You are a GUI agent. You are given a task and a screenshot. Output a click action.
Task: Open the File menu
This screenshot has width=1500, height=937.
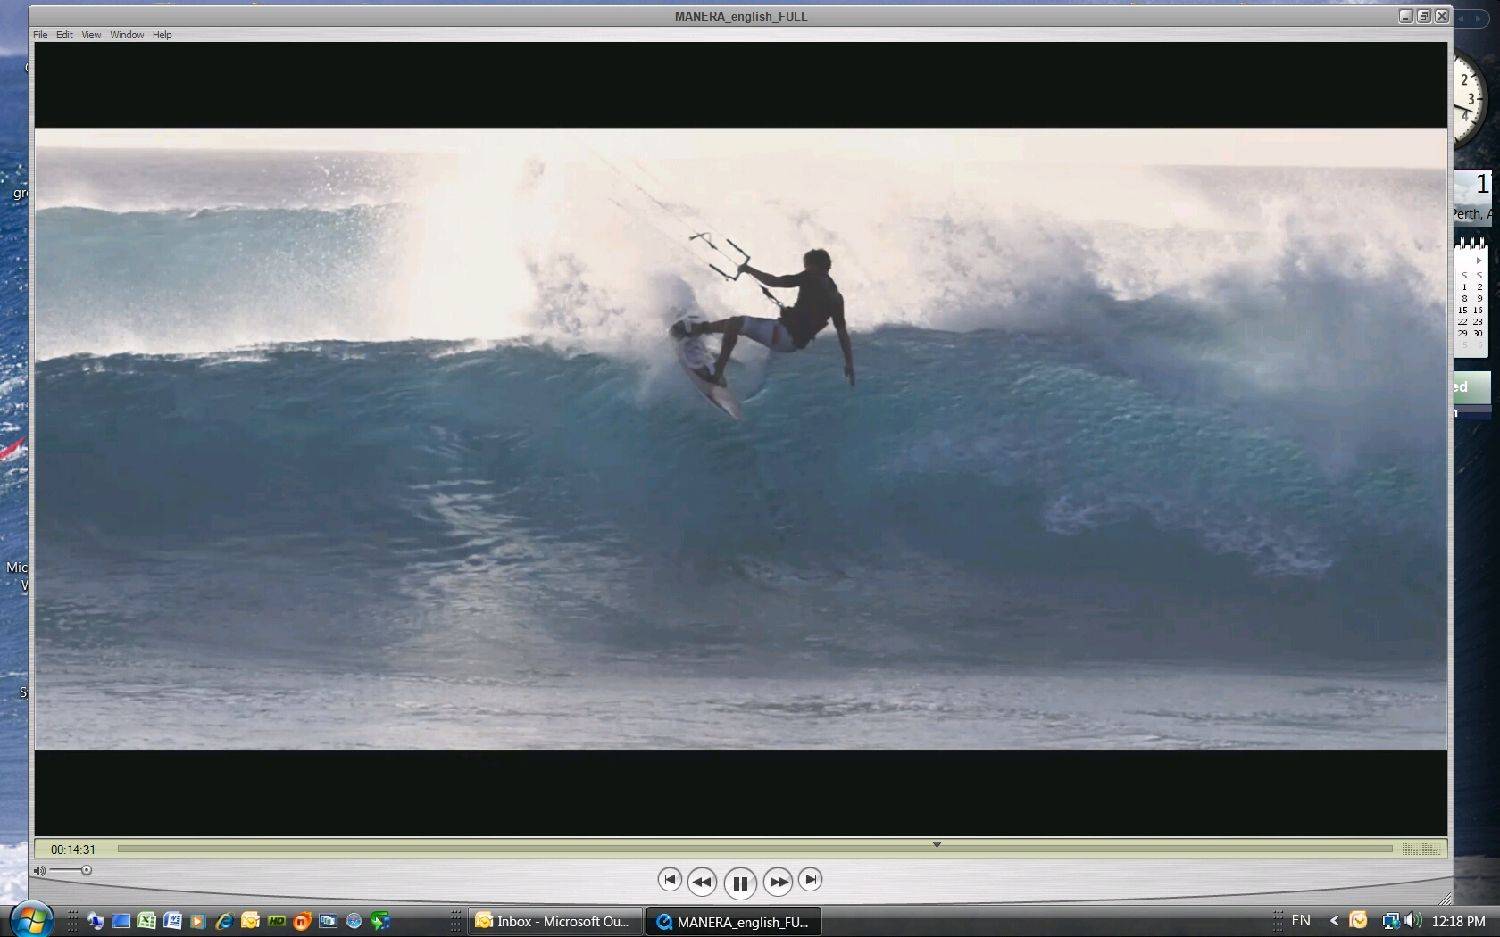point(40,35)
